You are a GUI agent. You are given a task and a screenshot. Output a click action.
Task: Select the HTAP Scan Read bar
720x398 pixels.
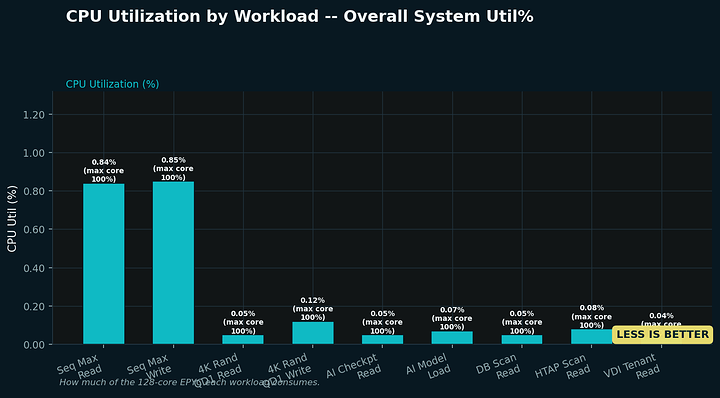click(x=591, y=336)
